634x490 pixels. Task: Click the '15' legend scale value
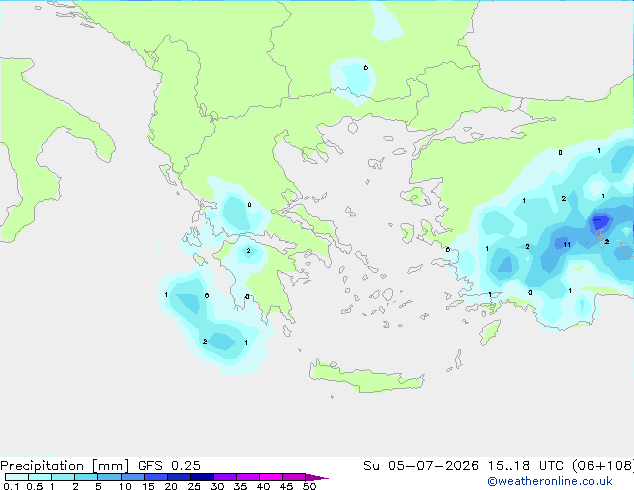(148, 486)
